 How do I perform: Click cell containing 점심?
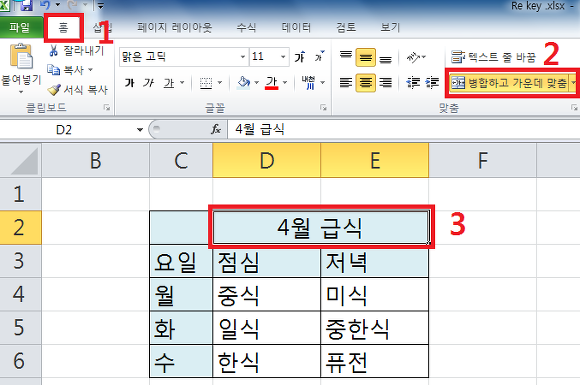tap(267, 261)
